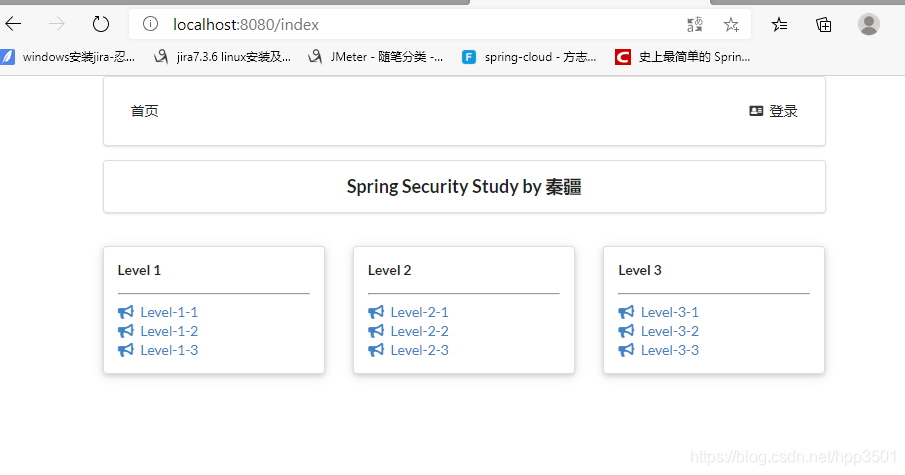This screenshot has height=475, width=905.
Task: Click the Level 1 card heading
Action: (x=139, y=270)
